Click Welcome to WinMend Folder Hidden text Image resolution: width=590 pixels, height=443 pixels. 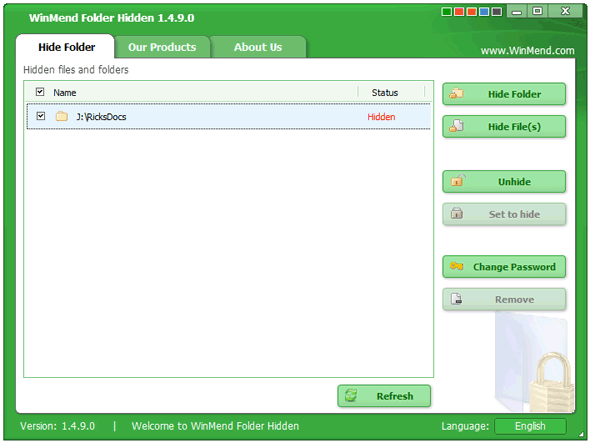click(215, 426)
